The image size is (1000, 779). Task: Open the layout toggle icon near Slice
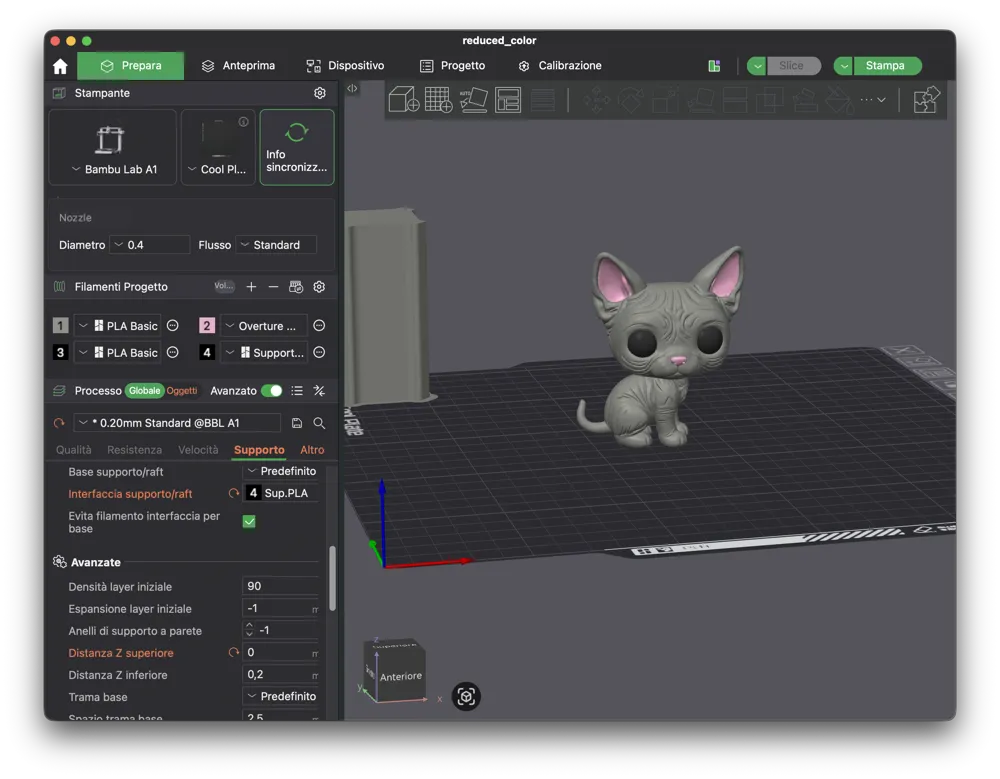click(714, 66)
